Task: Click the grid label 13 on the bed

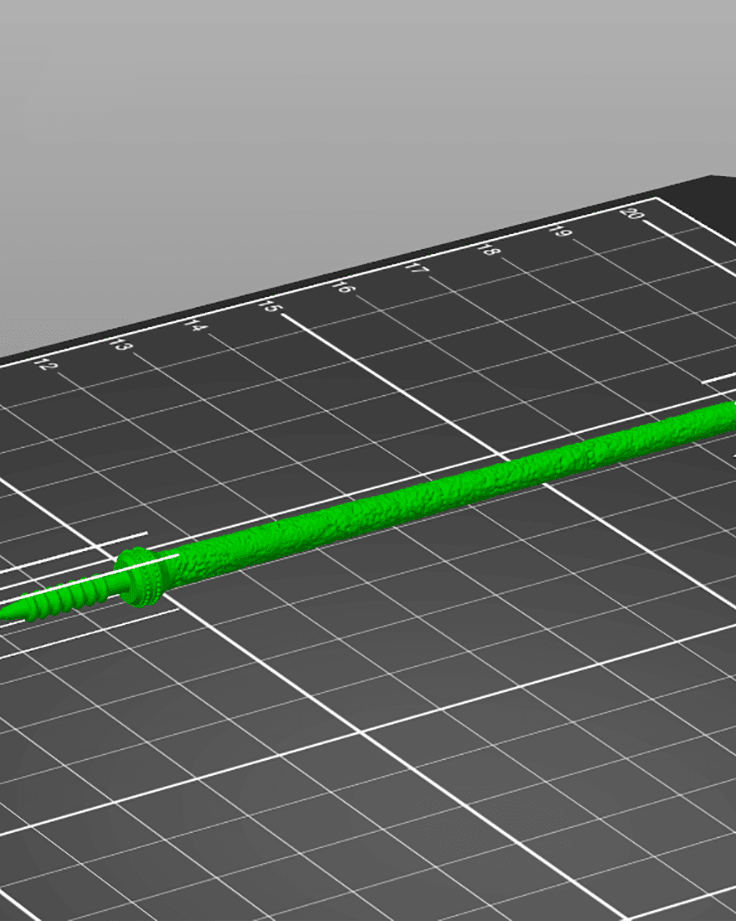Action: coord(120,344)
